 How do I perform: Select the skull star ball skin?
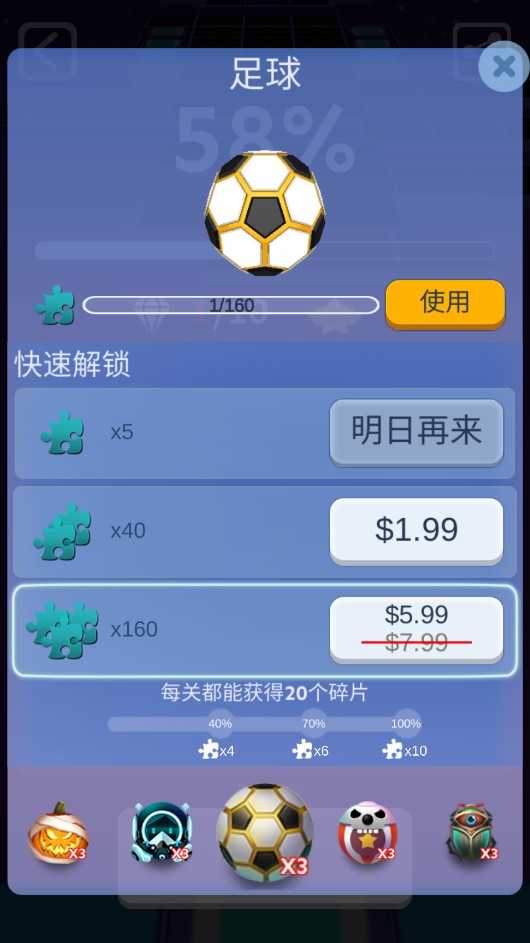click(x=368, y=833)
